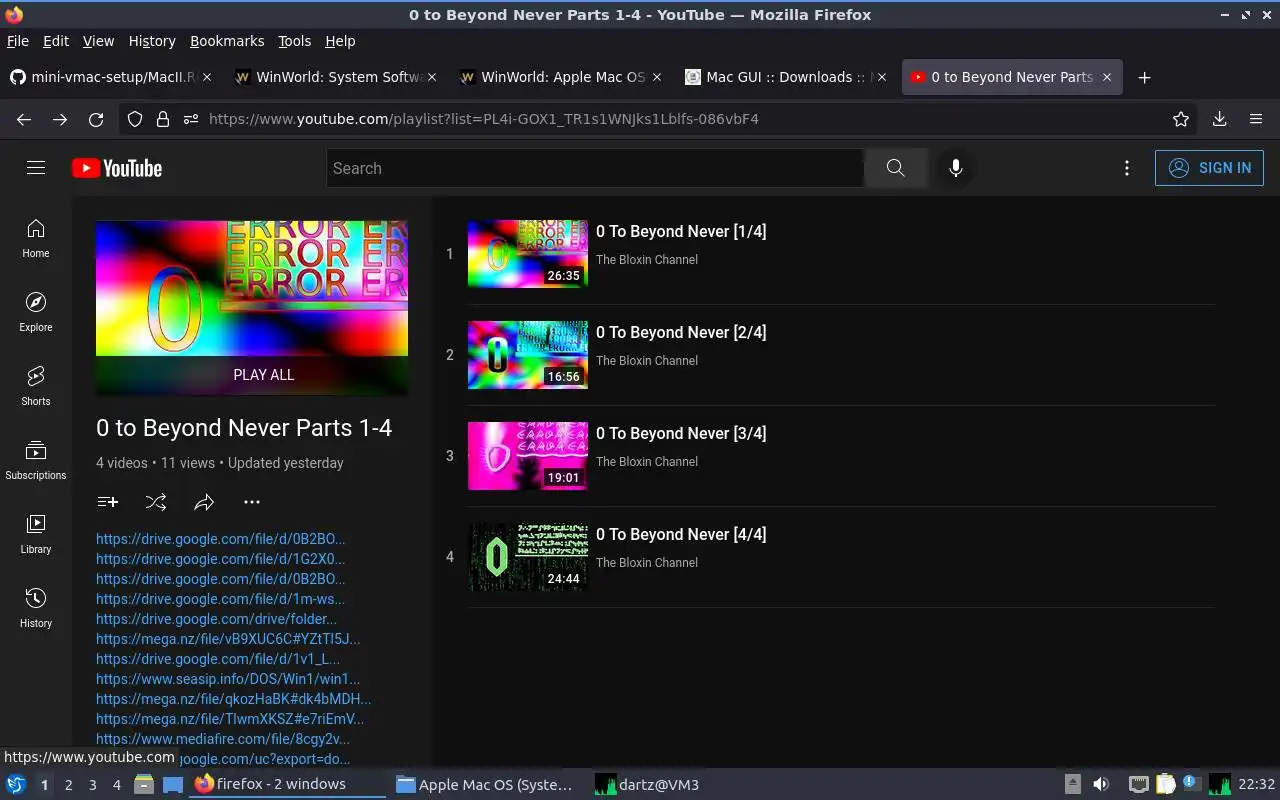1280x800 pixels.
Task: Click the volume speaker tray icon
Action: [1101, 784]
